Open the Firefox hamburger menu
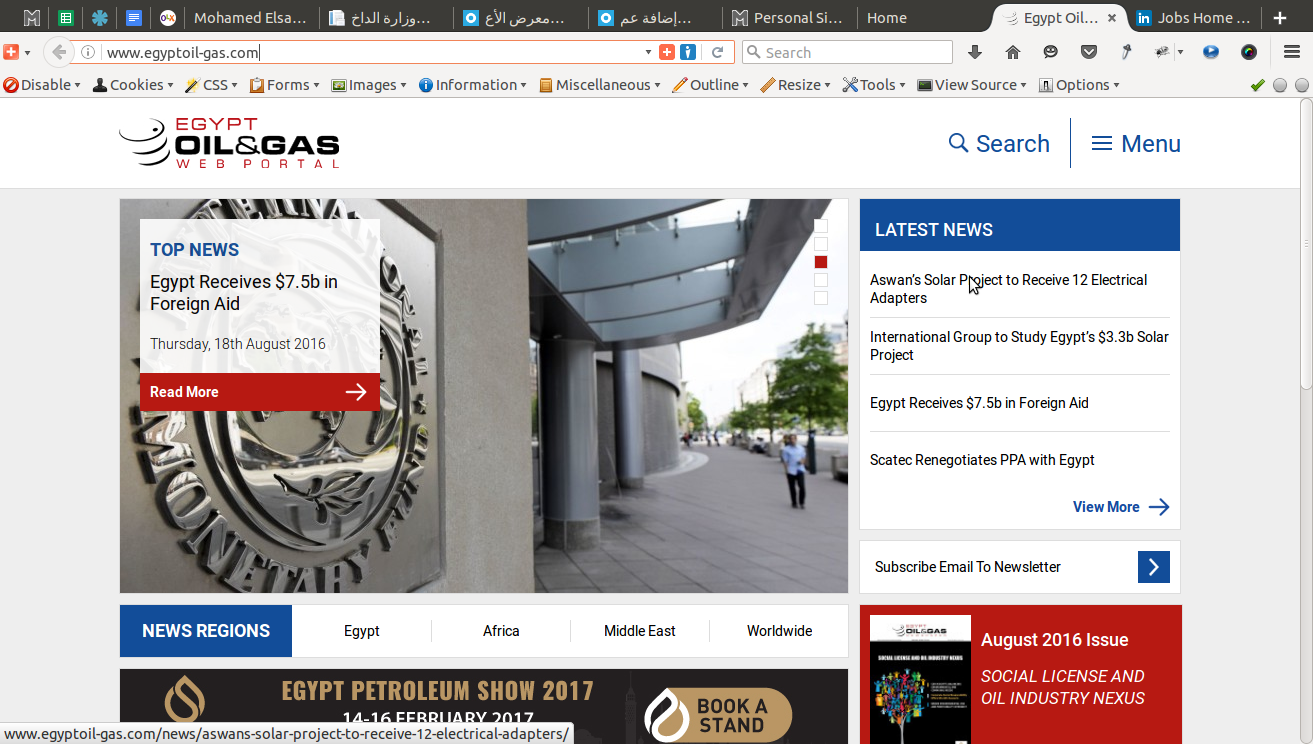1313x744 pixels. 1292,53
